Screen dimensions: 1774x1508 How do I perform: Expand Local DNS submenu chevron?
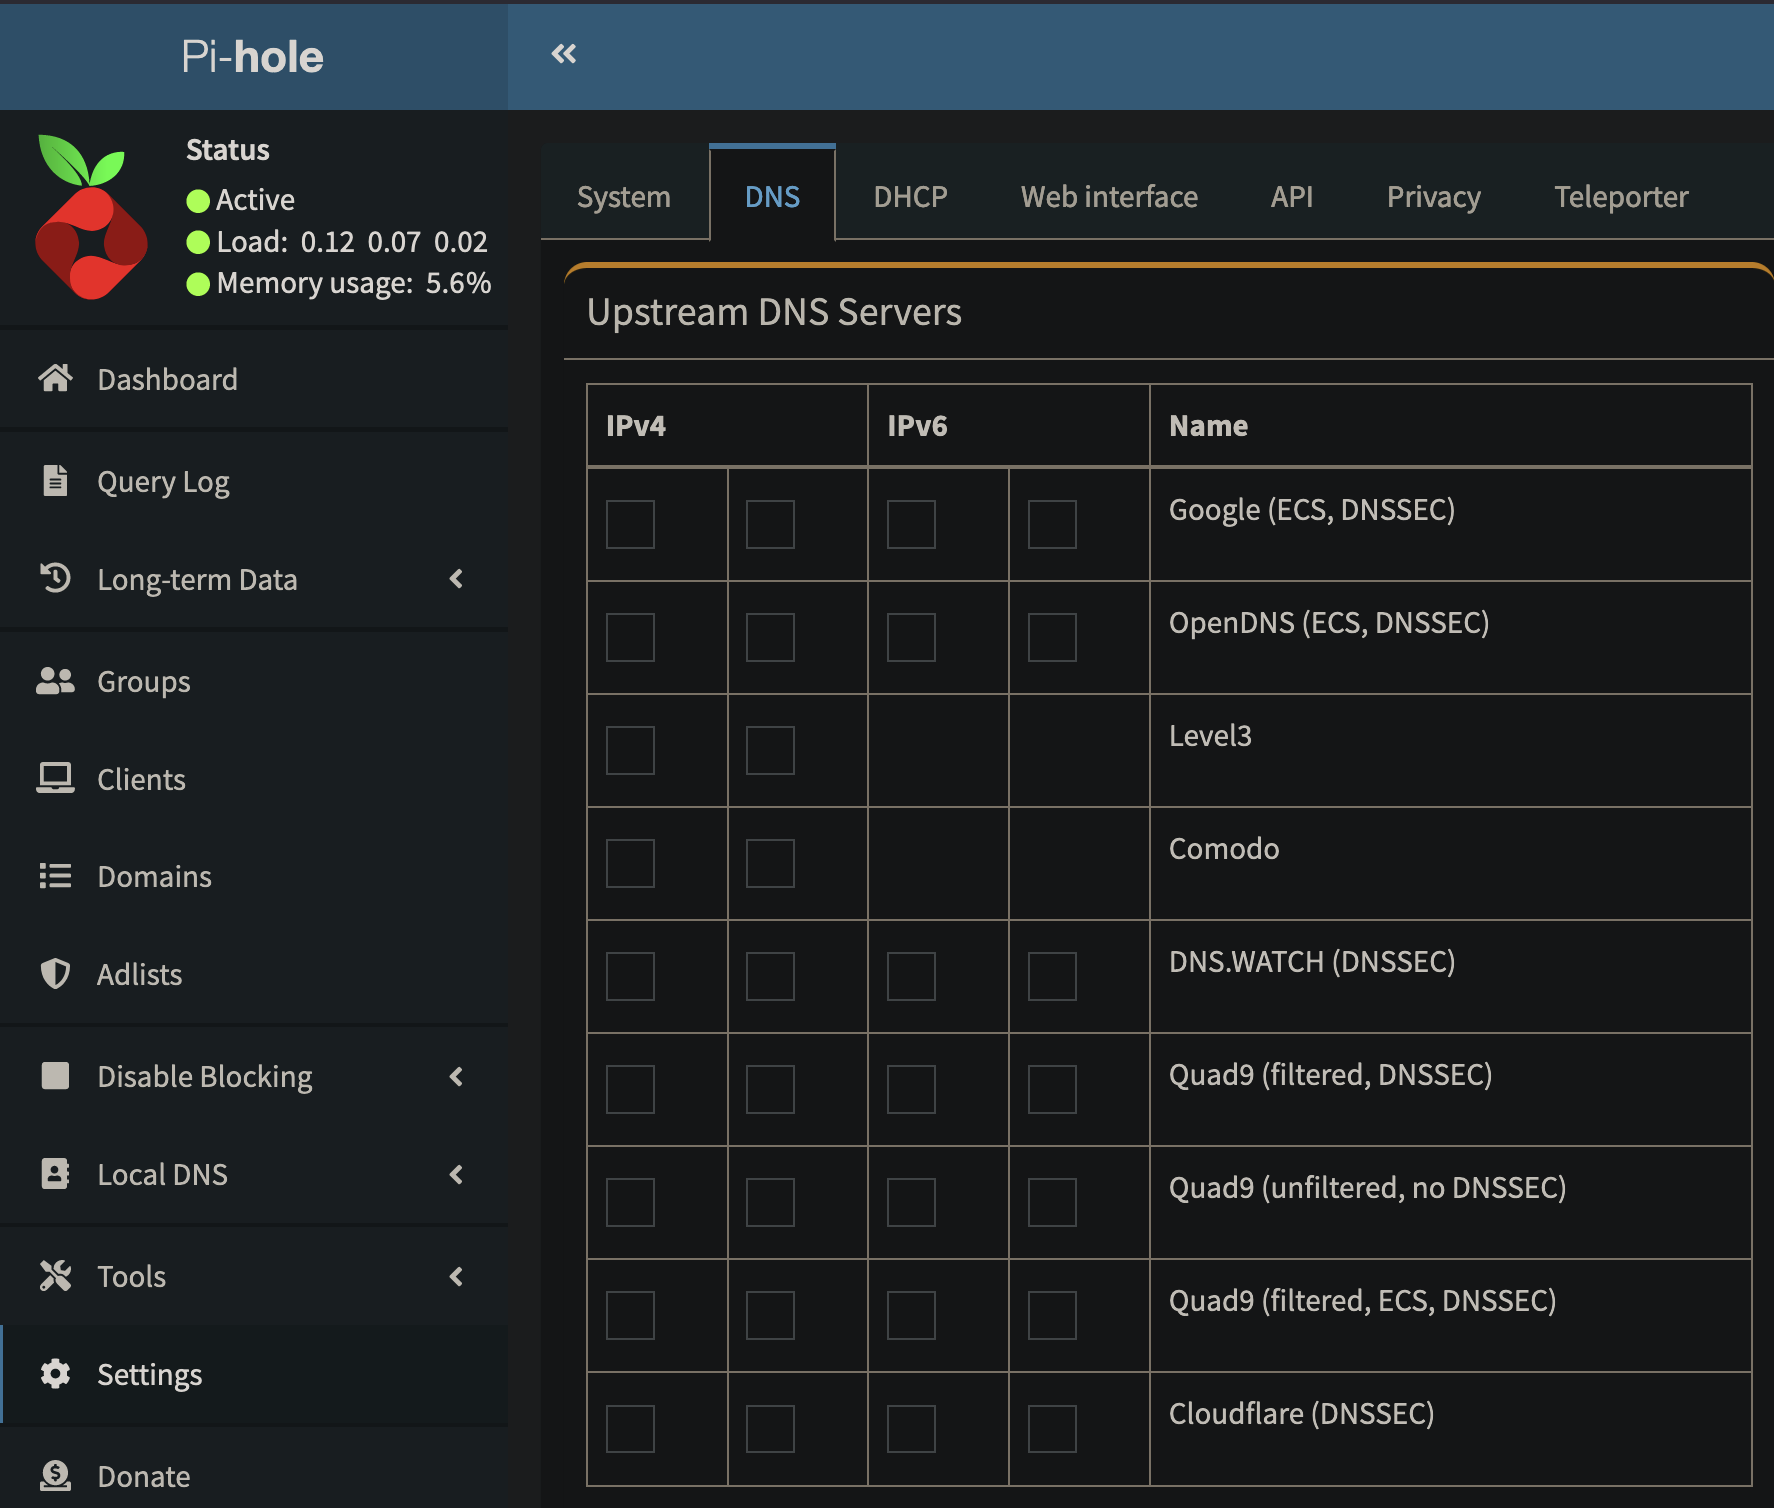[457, 1174]
